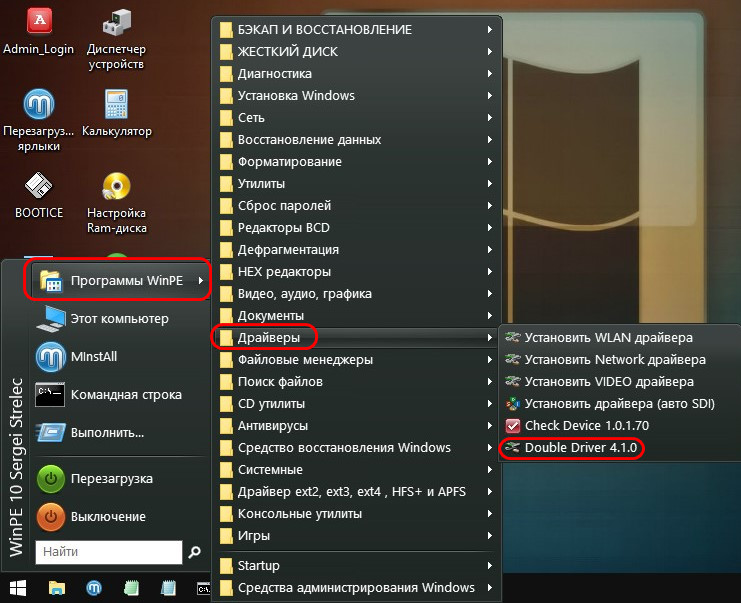The image size is (741, 603).
Task: Open Командная строка in Start menu
Action: click(121, 395)
